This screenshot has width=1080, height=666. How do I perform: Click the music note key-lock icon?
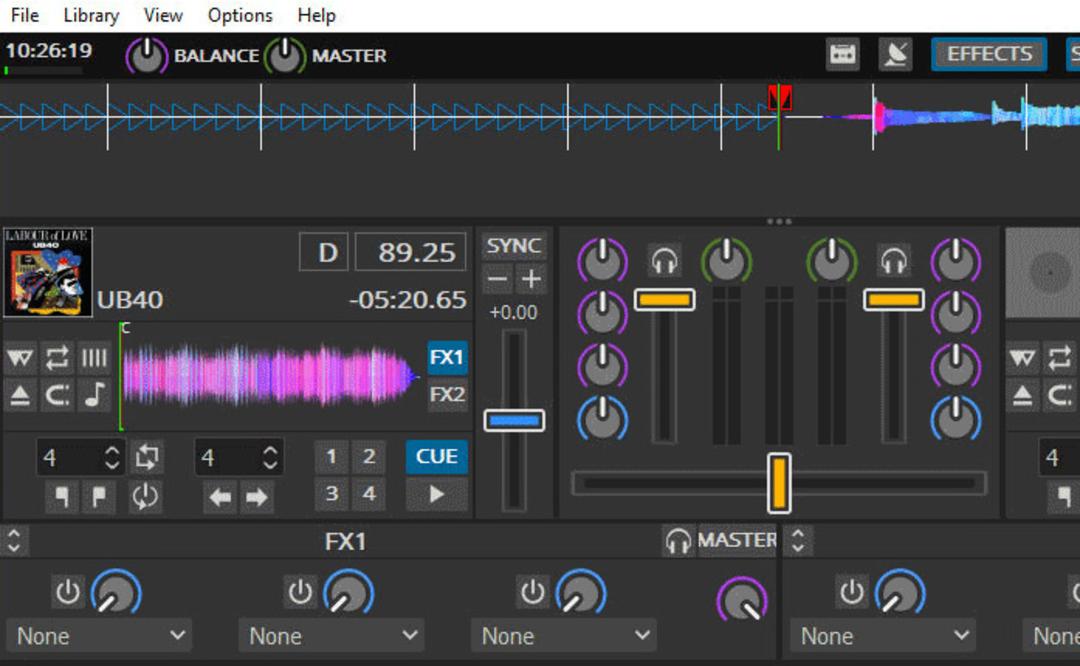point(95,395)
